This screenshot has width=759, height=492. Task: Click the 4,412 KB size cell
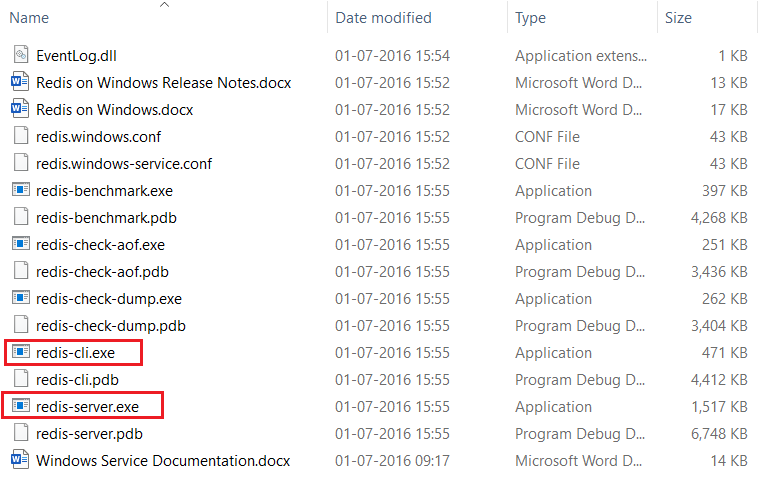tap(719, 380)
